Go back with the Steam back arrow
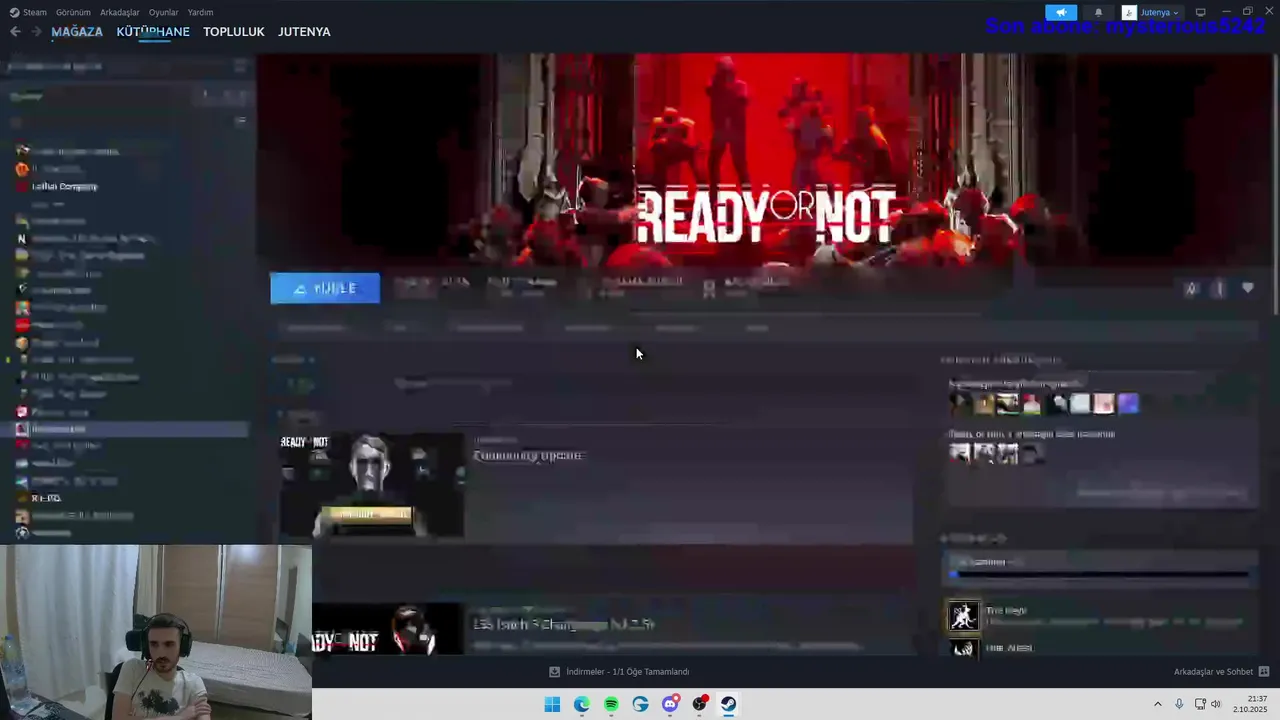 pos(15,32)
